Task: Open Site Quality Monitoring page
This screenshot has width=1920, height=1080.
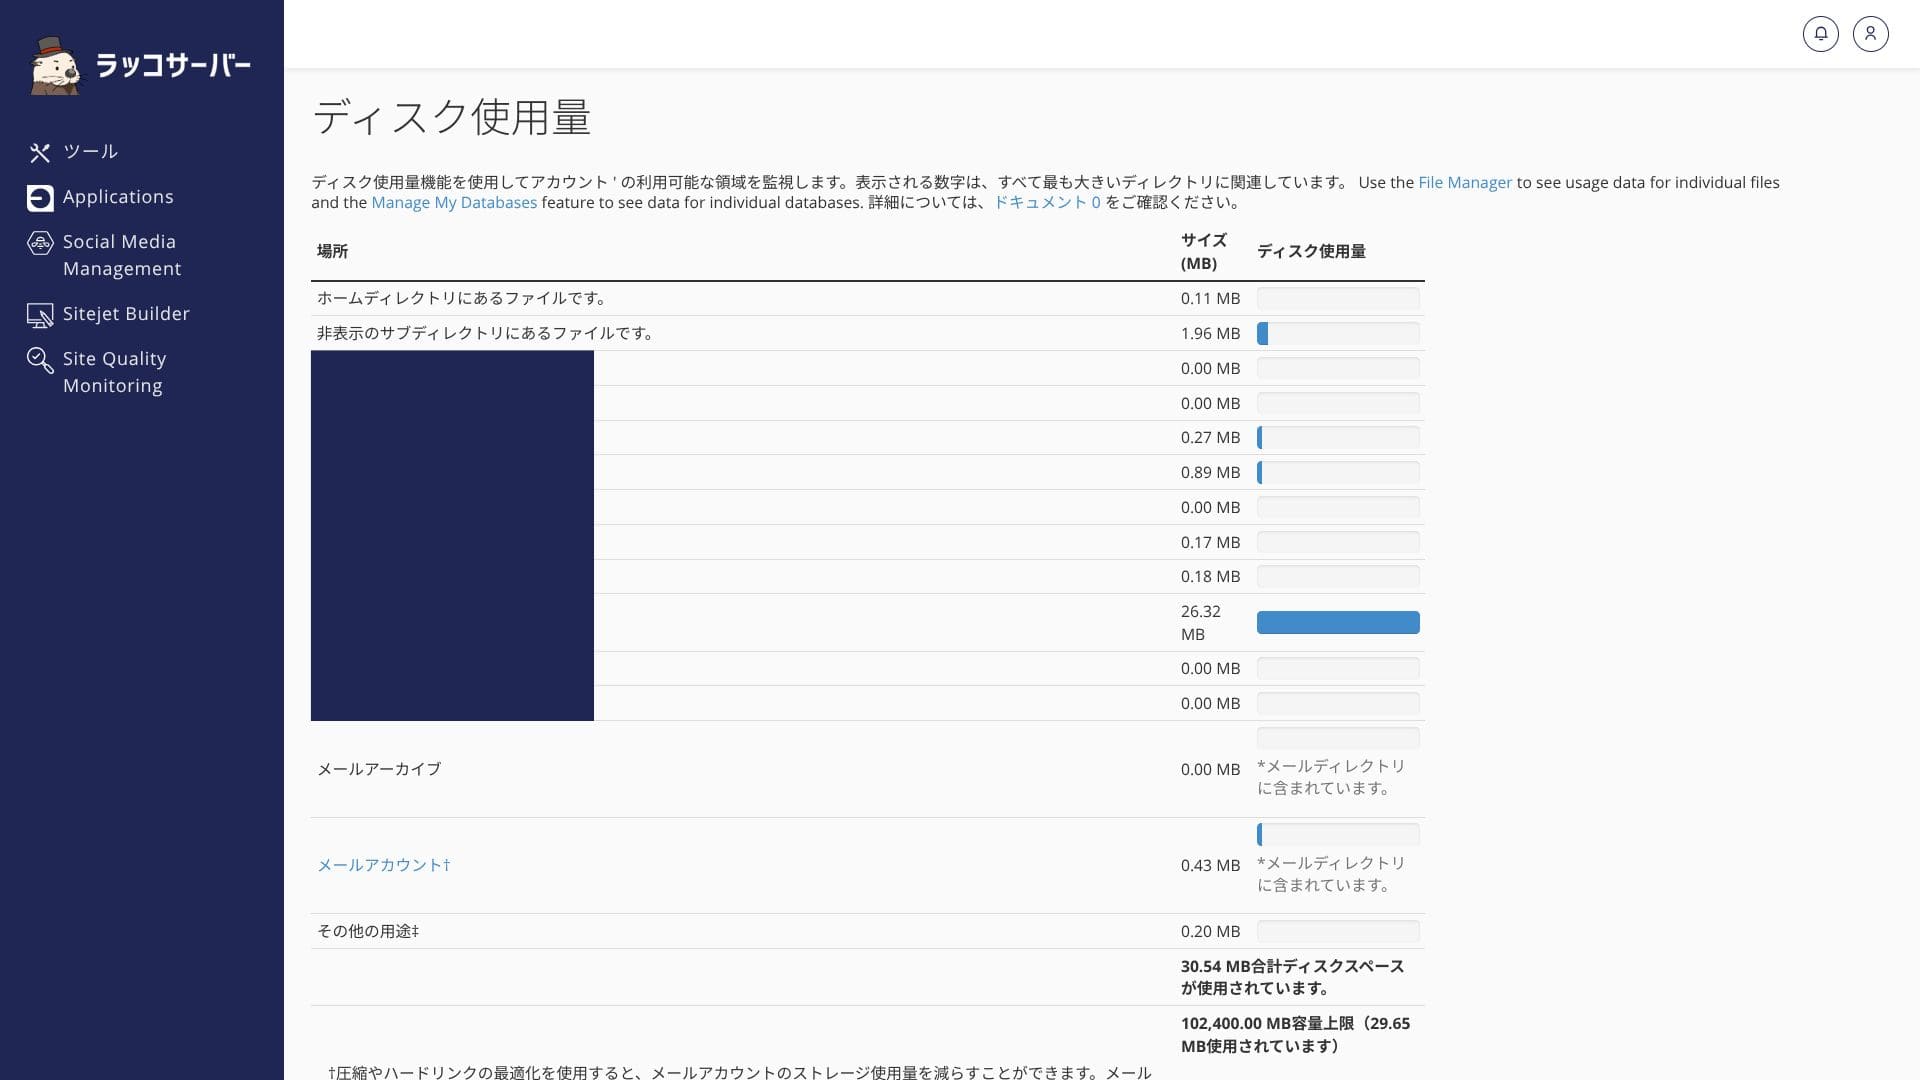Action: 114,372
